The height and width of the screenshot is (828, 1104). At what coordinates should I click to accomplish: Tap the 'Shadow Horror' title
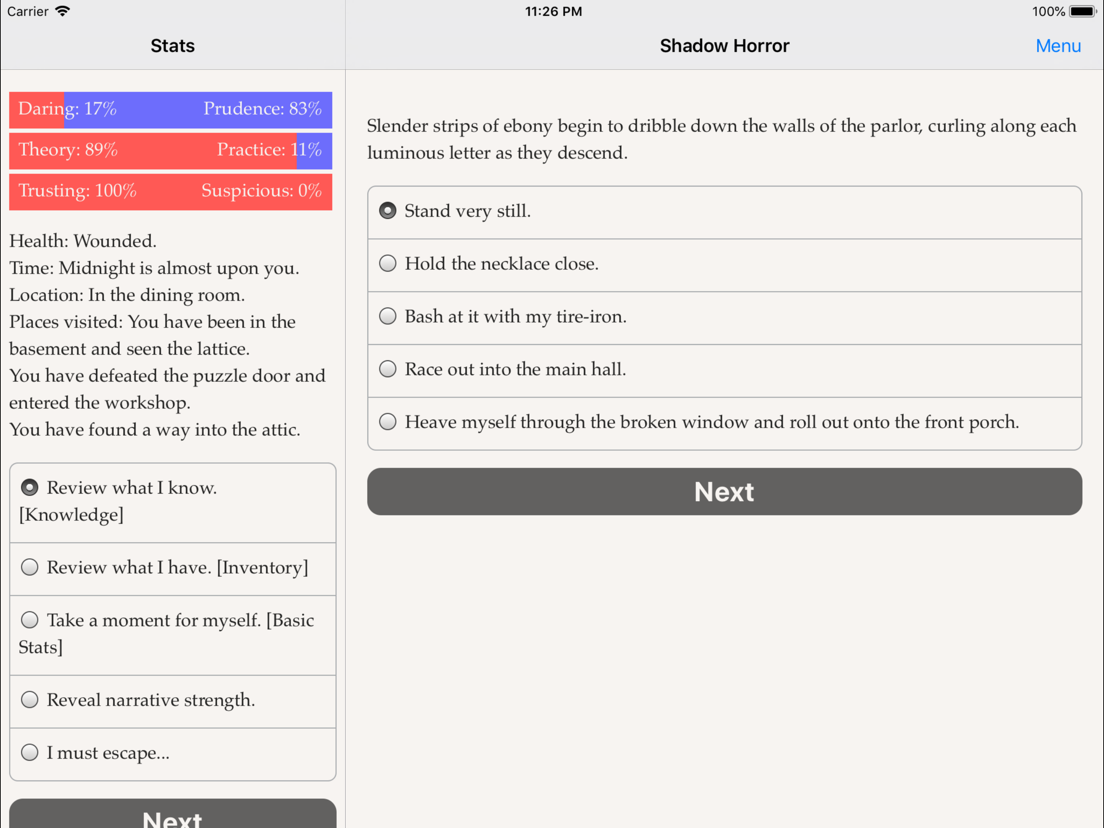[724, 46]
